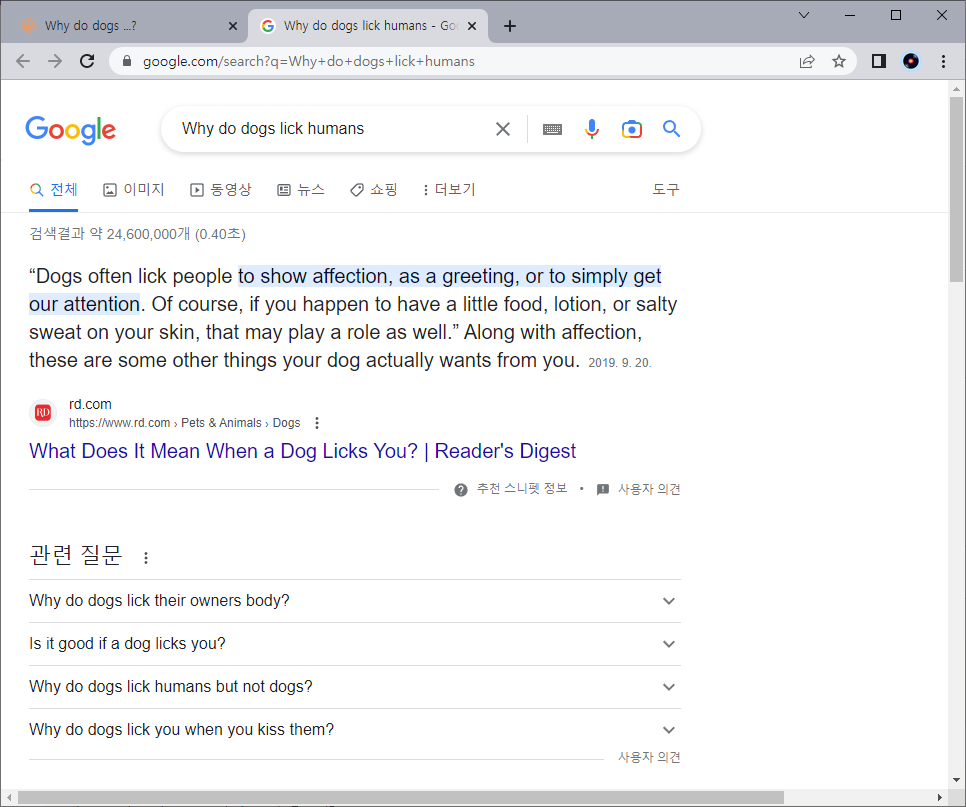Clear the search query text
The width and height of the screenshot is (966, 807).
pyautogui.click(x=503, y=129)
